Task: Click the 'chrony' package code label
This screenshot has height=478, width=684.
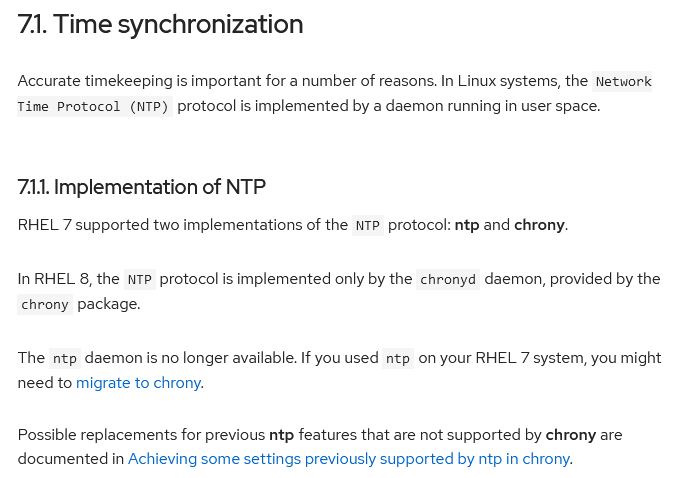Action: [x=45, y=304]
